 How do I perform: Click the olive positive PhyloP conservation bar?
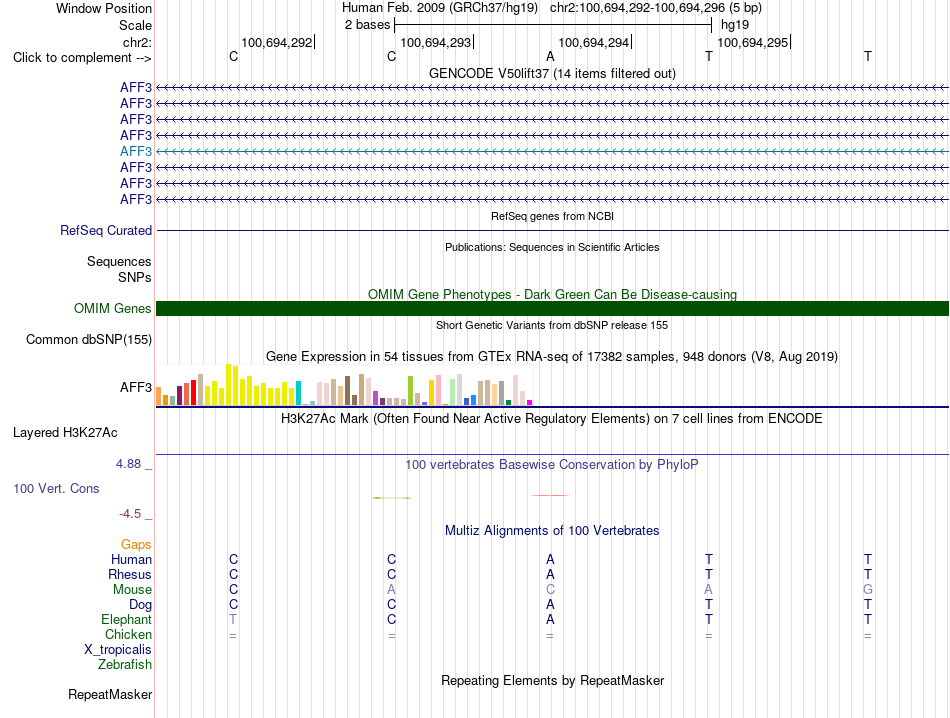pyautogui.click(x=392, y=497)
